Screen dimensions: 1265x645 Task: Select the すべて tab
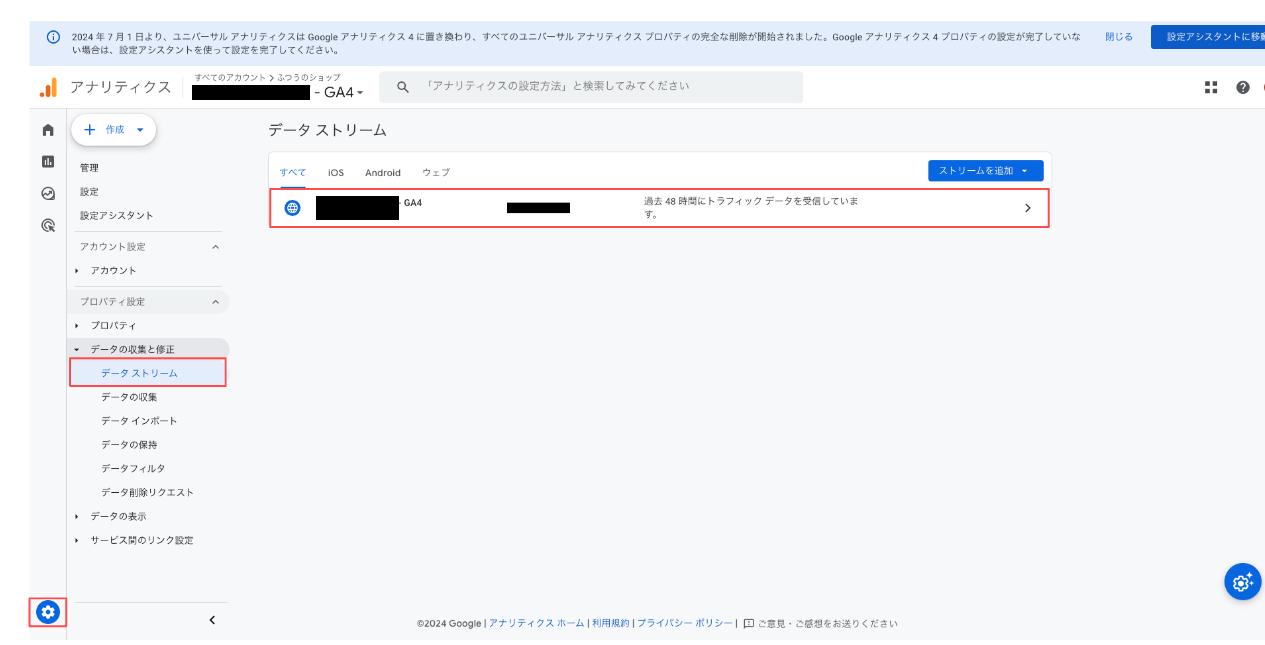coord(293,173)
